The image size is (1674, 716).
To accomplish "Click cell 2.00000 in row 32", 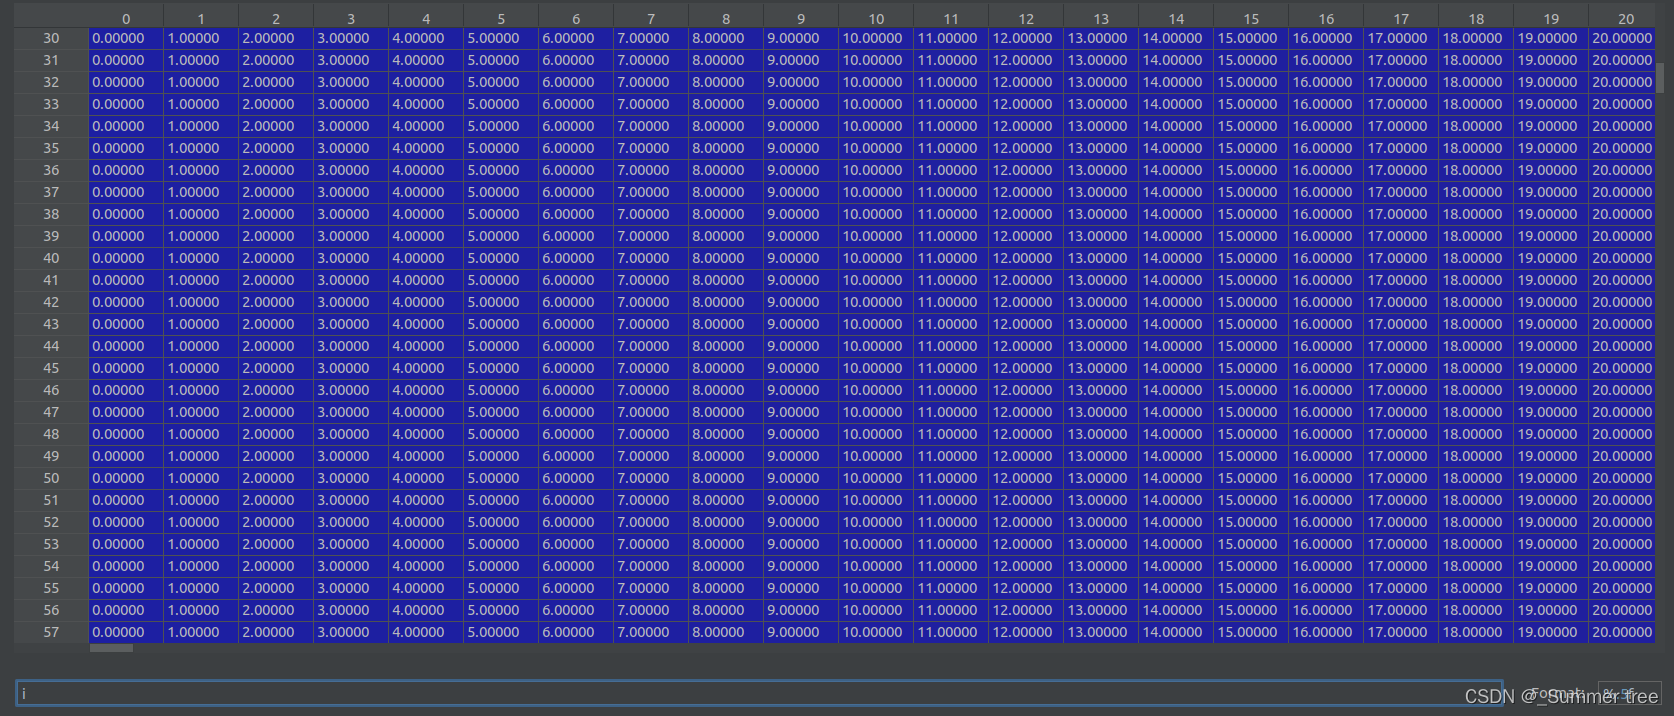I will click(x=276, y=82).
